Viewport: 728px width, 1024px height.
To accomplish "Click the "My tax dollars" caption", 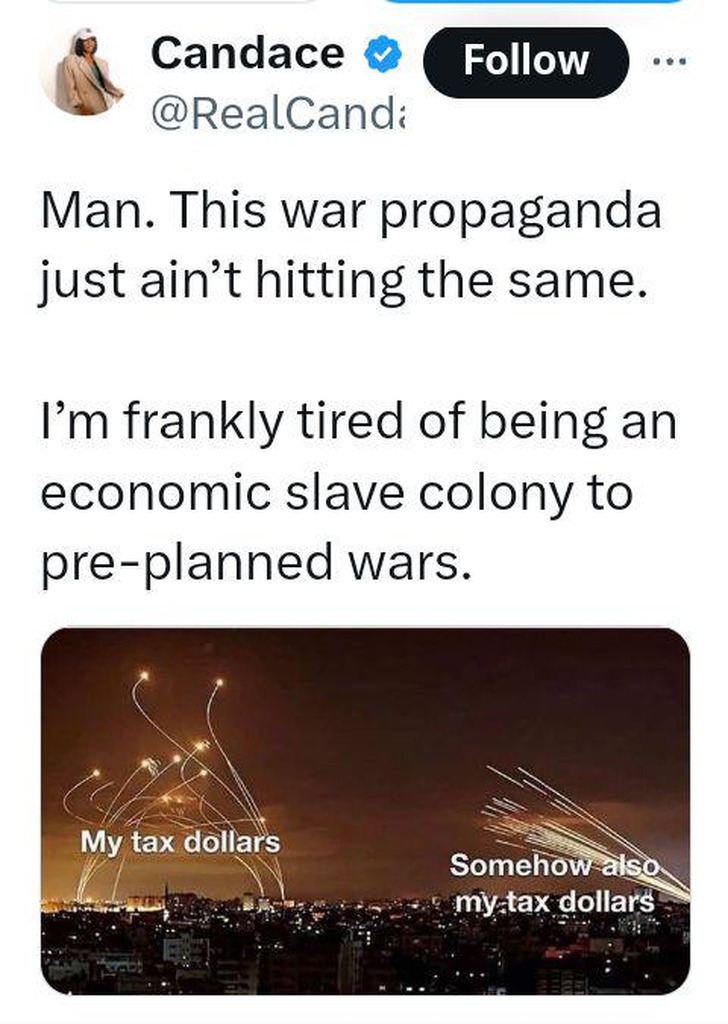I will (180, 842).
